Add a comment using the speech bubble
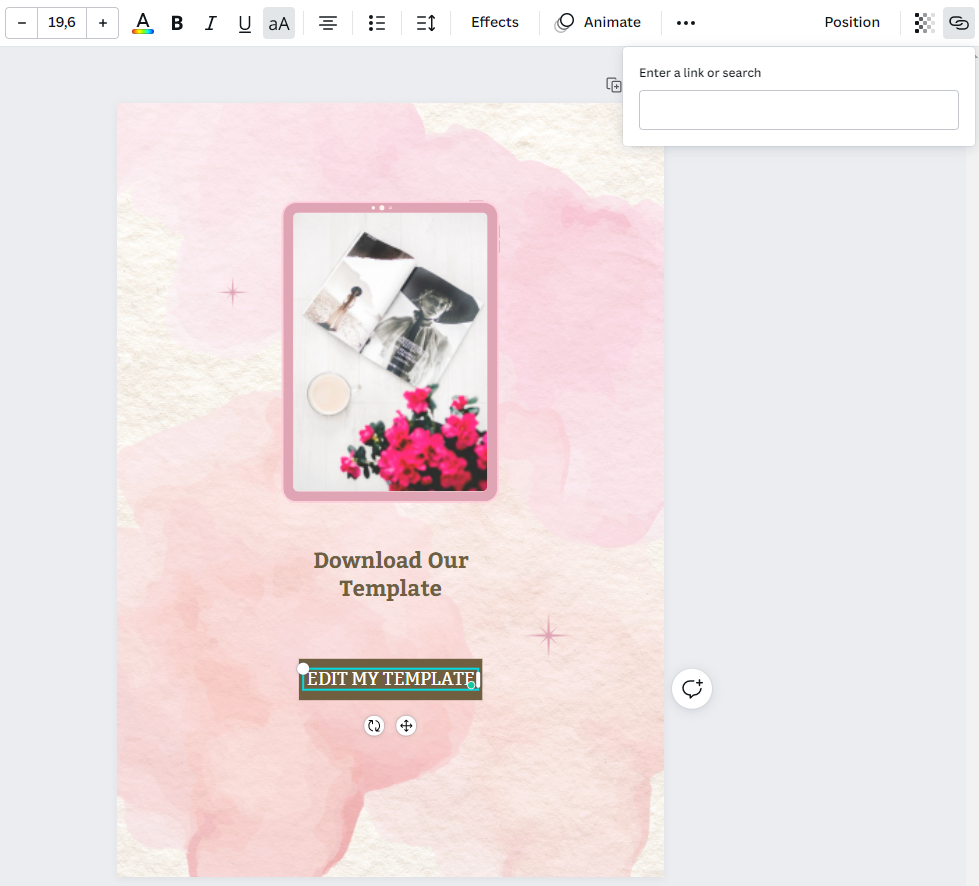The height and width of the screenshot is (886, 979). coord(691,688)
